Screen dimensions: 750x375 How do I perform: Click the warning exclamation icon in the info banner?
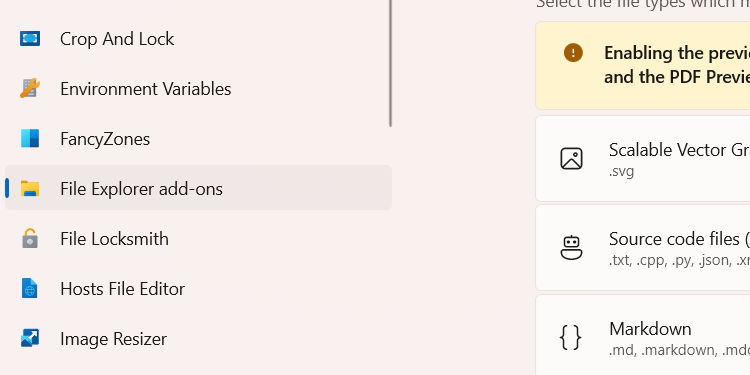point(573,53)
